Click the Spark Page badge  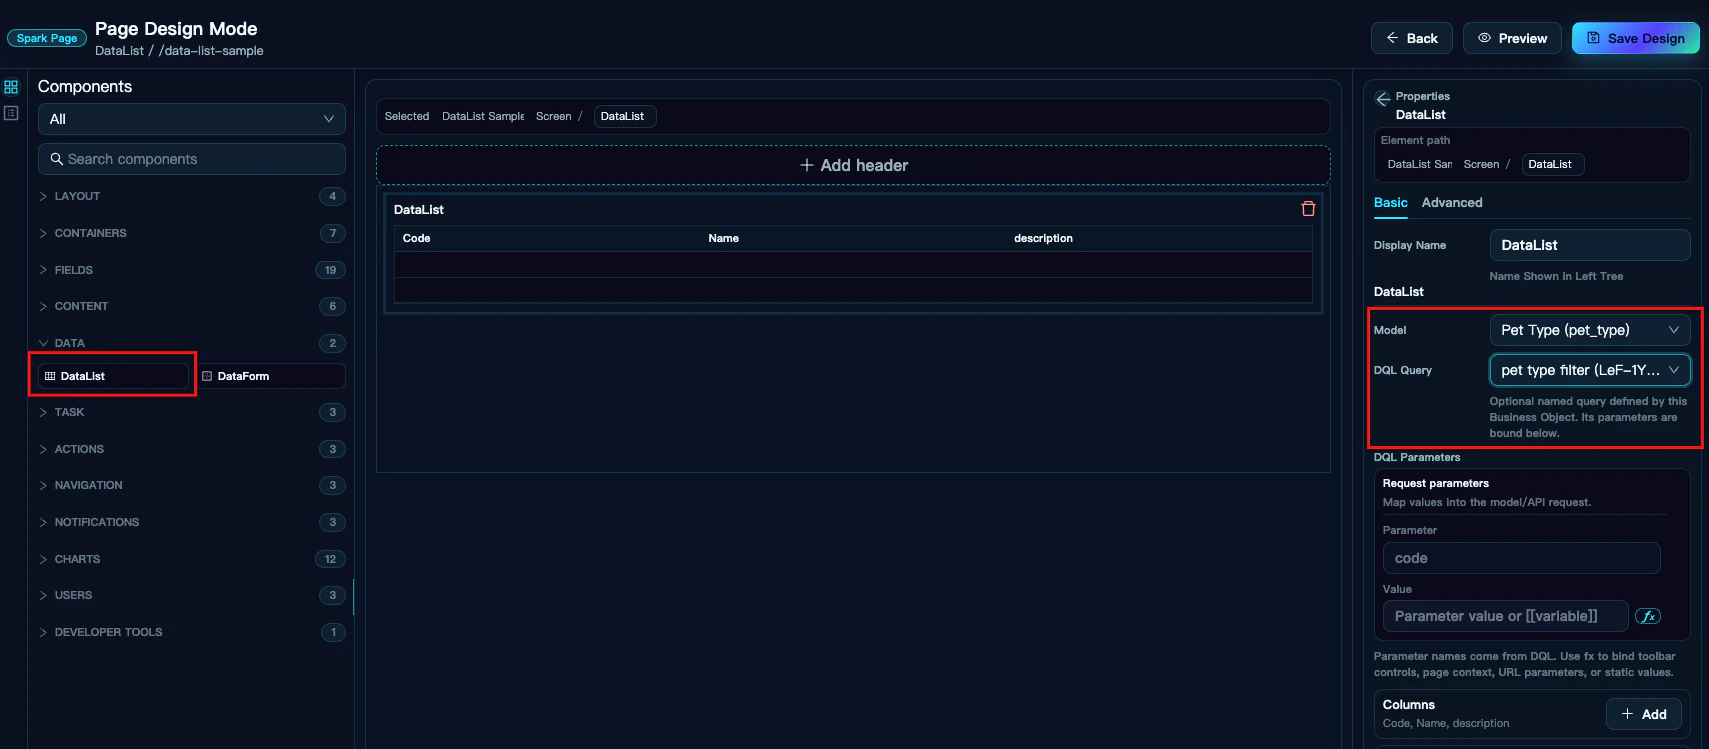pyautogui.click(x=47, y=38)
